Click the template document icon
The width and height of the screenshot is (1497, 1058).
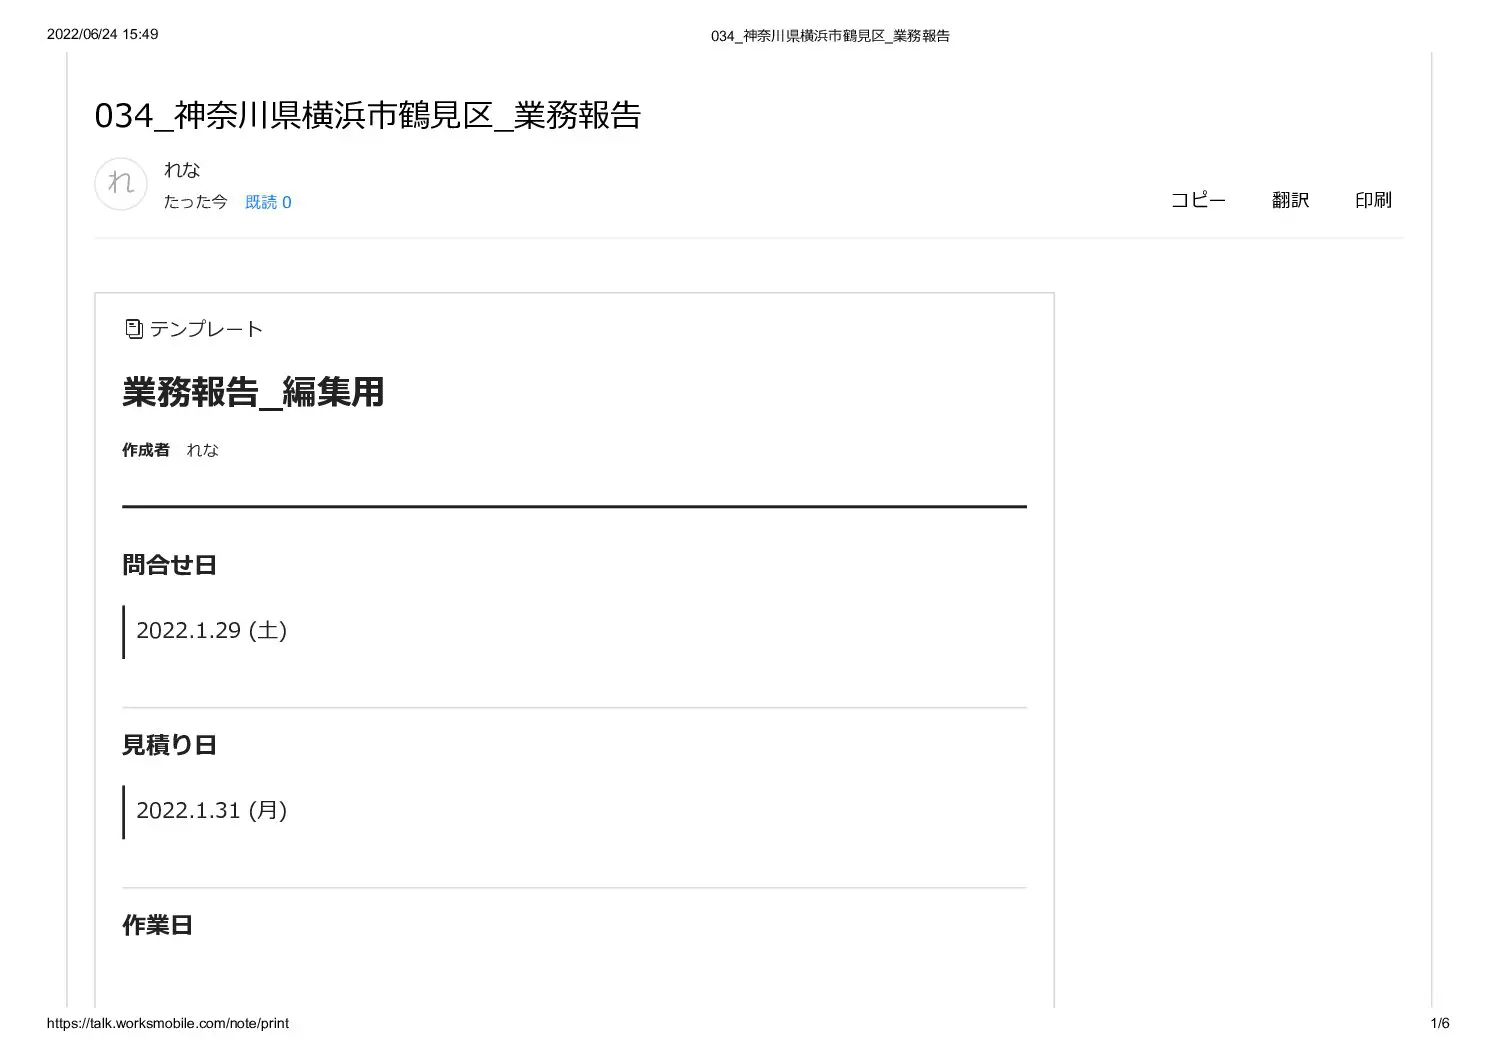[134, 329]
